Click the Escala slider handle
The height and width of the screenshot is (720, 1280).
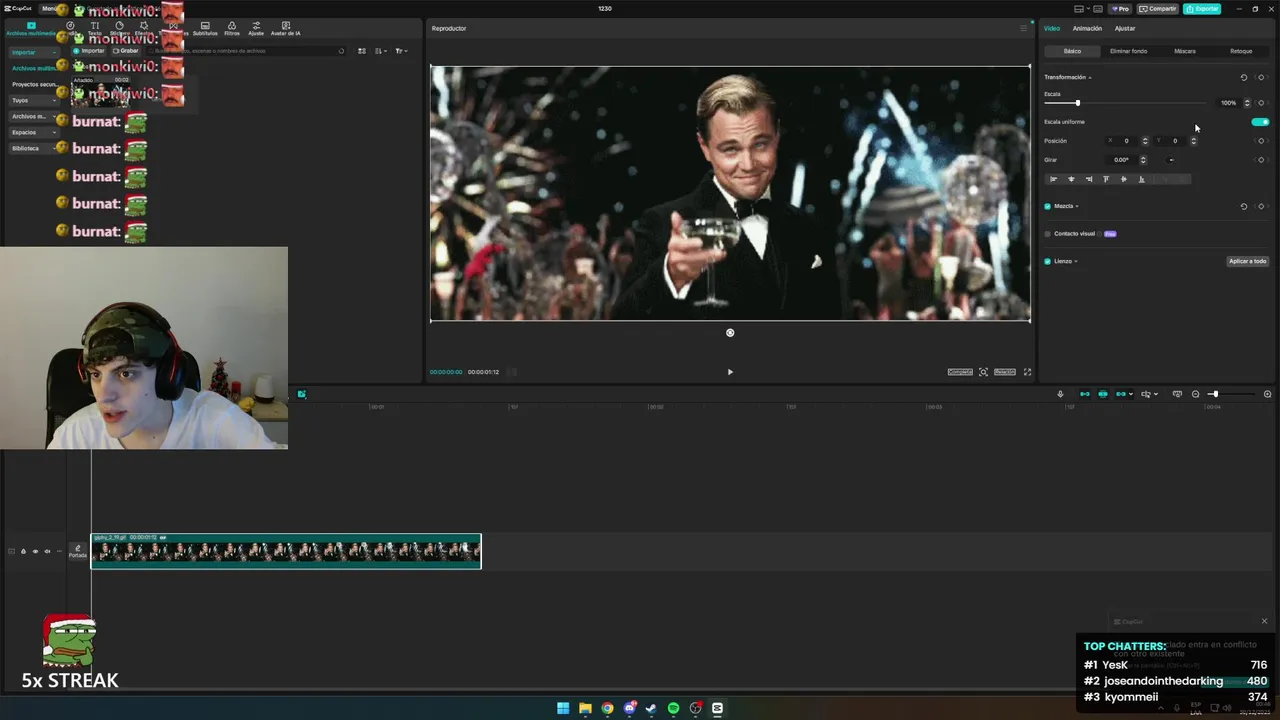(x=1077, y=103)
